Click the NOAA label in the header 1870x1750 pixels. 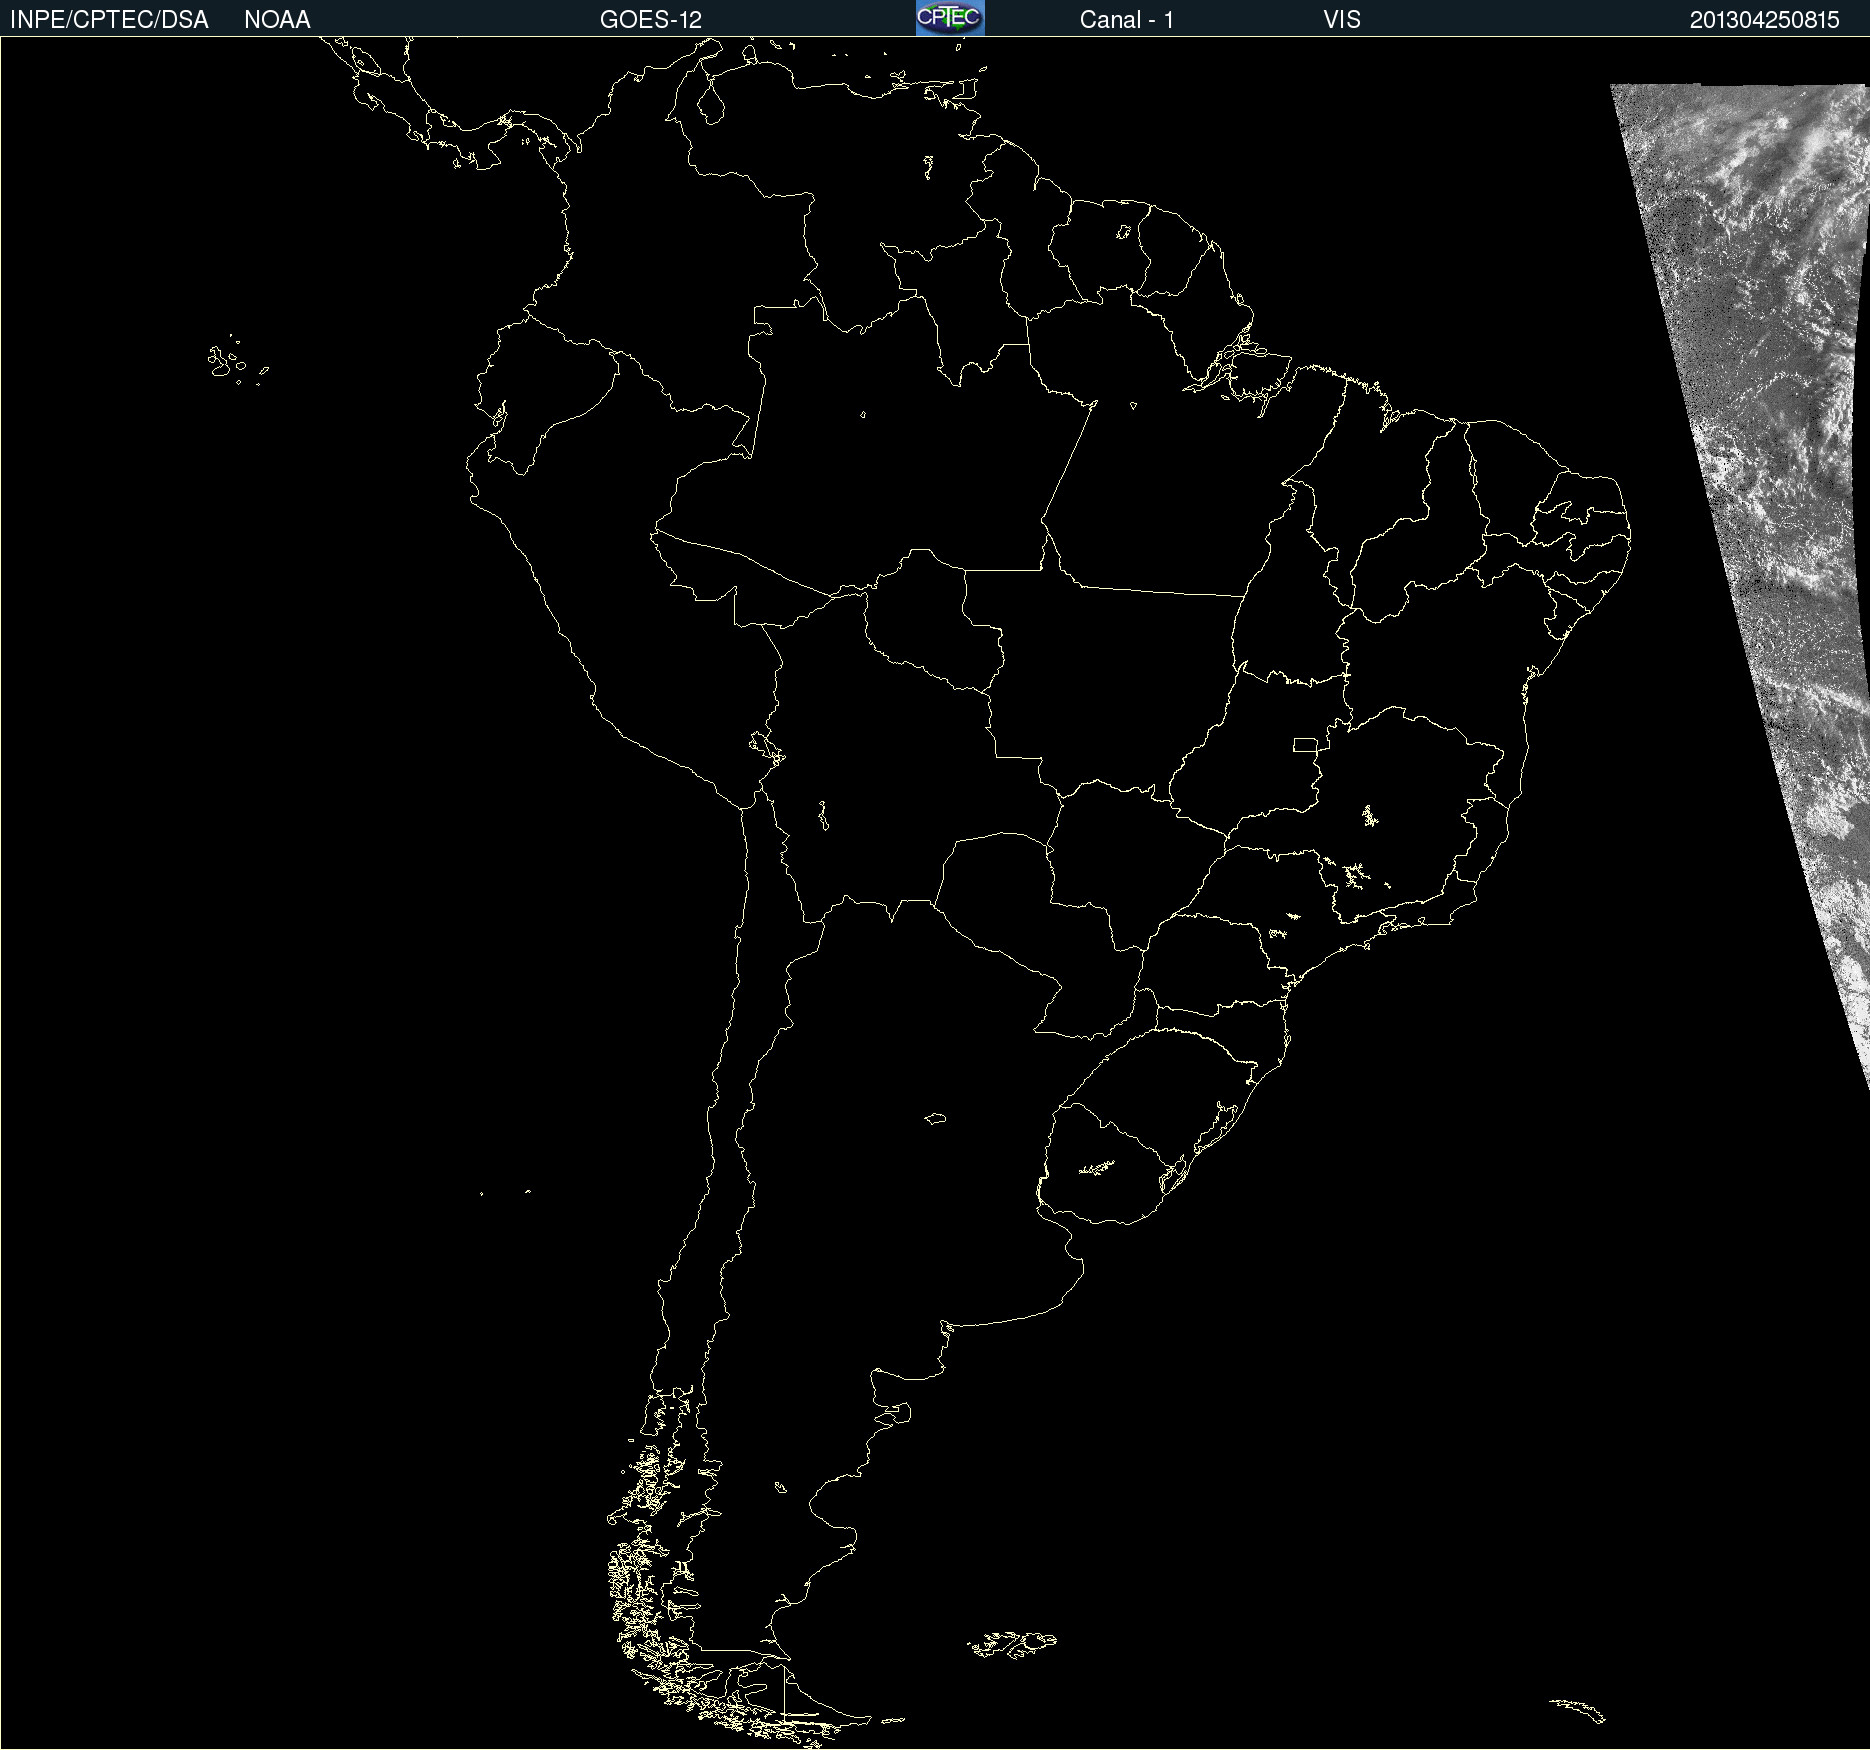pyautogui.click(x=277, y=20)
